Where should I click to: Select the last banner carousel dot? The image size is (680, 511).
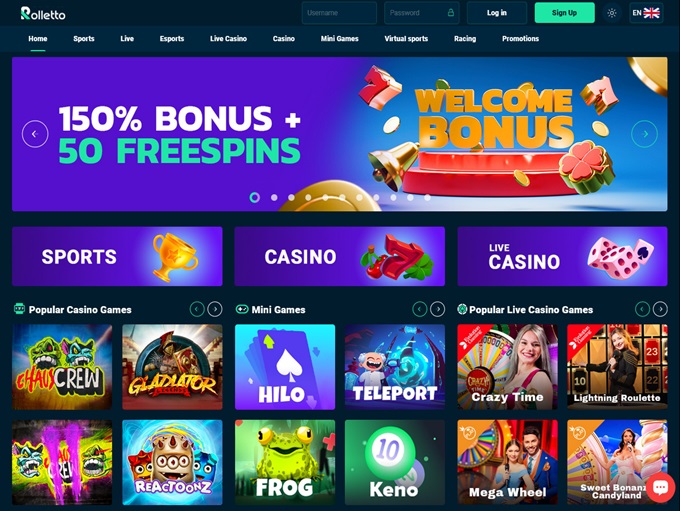tap(427, 197)
